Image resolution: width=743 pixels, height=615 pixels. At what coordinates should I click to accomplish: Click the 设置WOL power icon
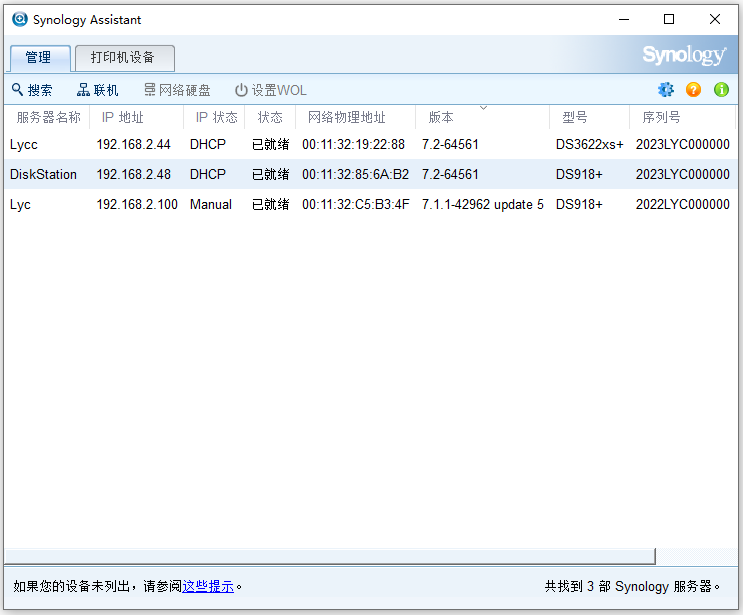pyautogui.click(x=241, y=90)
